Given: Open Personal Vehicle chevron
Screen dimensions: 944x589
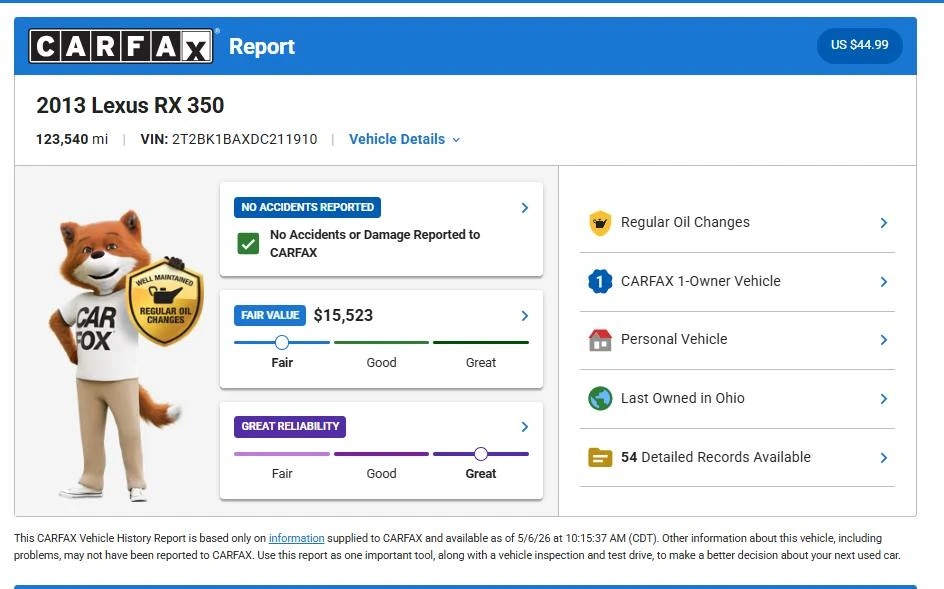Looking at the screenshot, I should [x=883, y=340].
